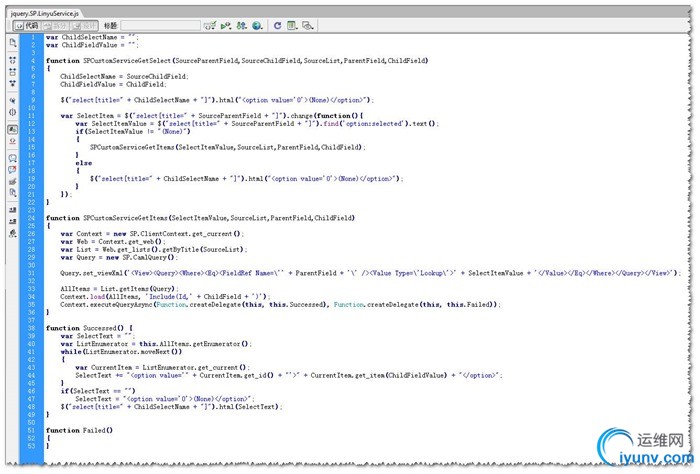The width and height of the screenshot is (700, 474).
Task: Click the 'else' keyword on line 17
Action: (83, 163)
